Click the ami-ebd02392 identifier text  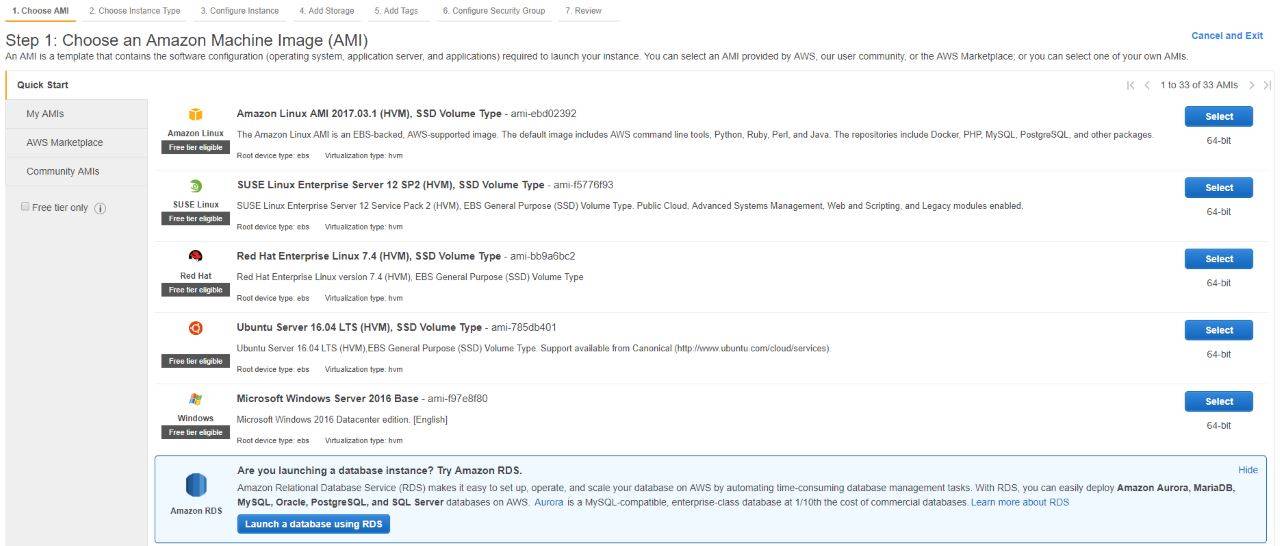coord(543,114)
